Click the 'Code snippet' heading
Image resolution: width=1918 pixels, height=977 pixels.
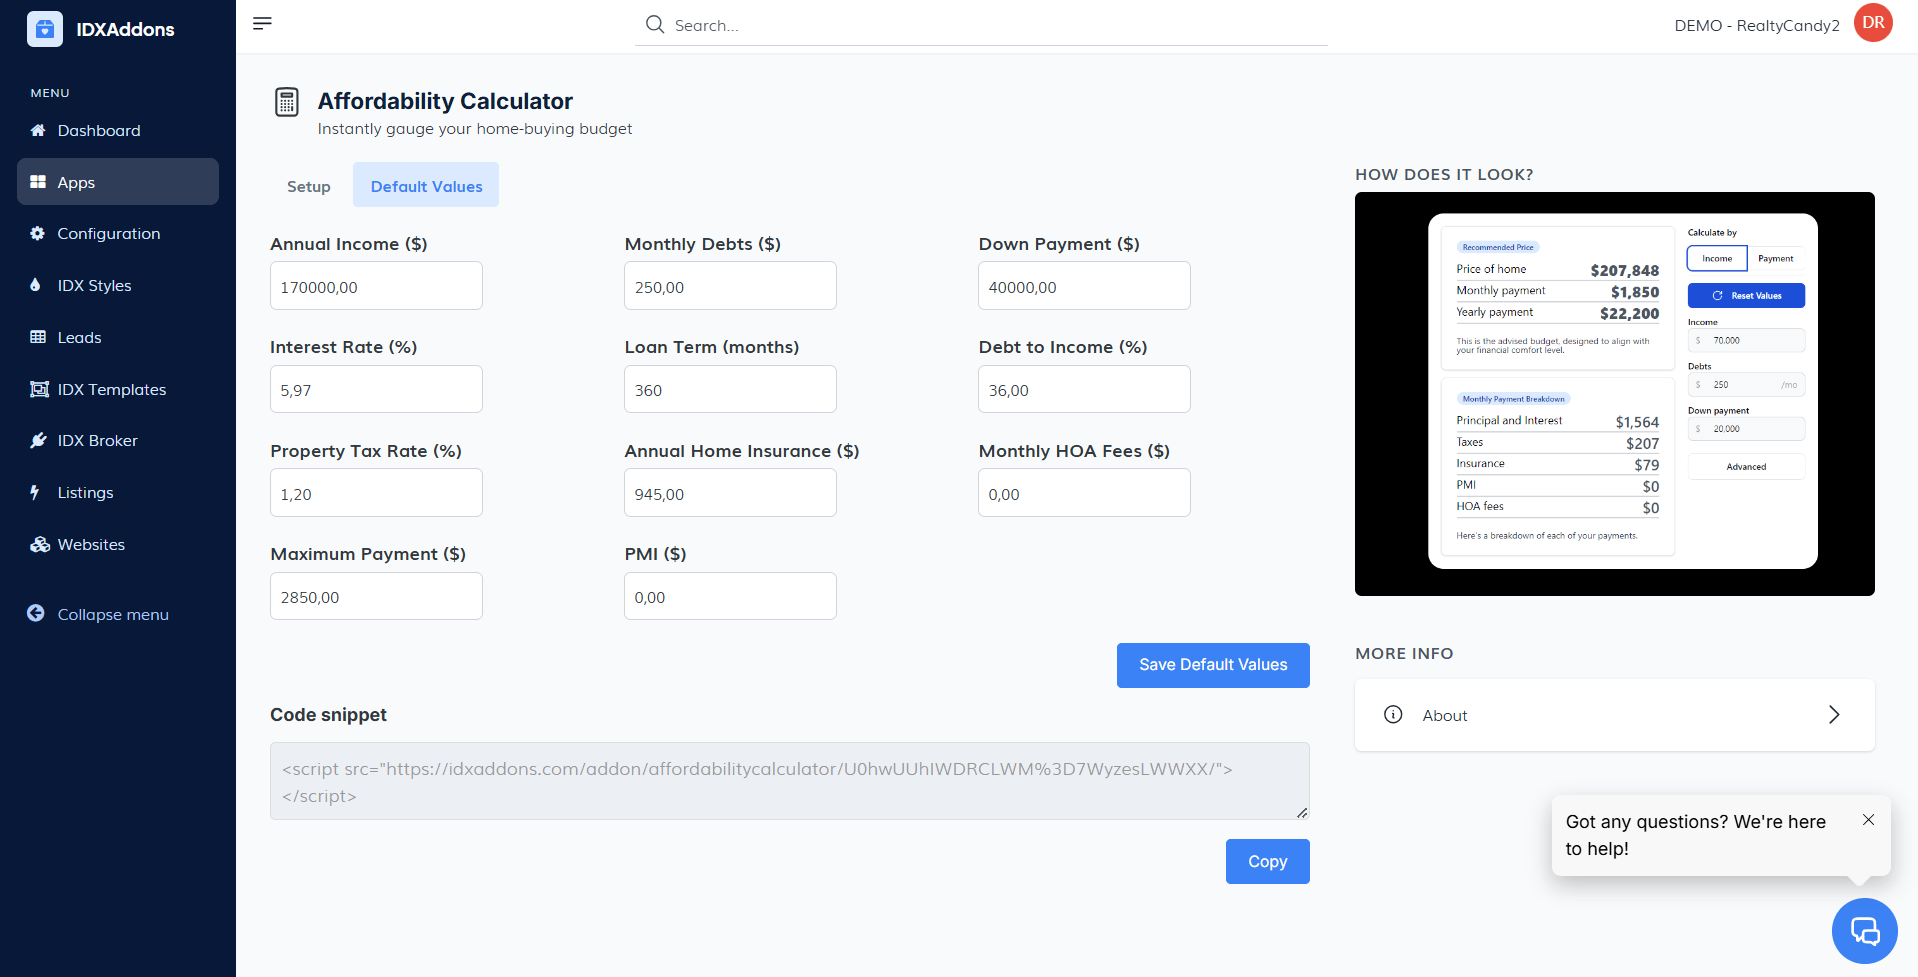tap(328, 715)
